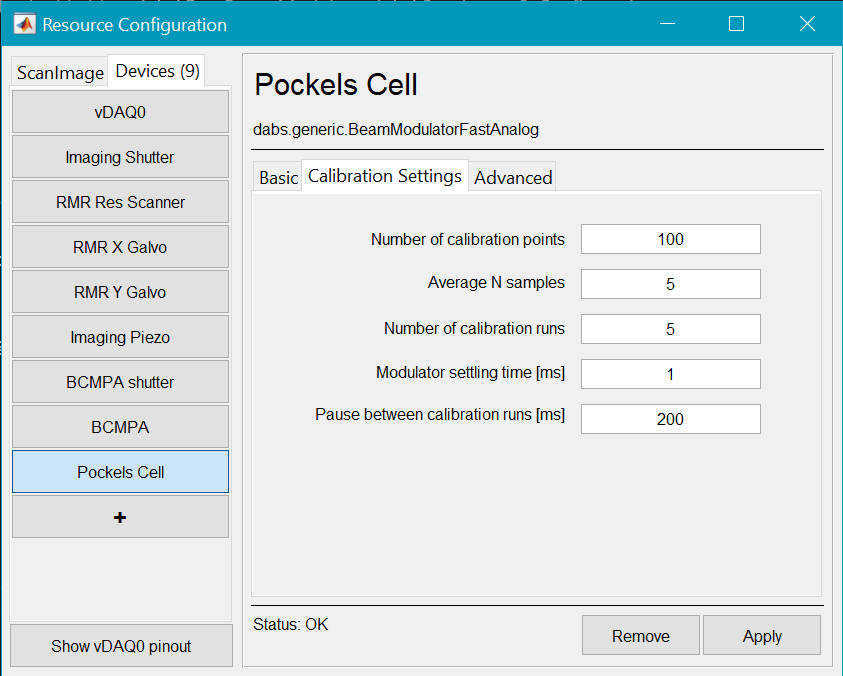Switch to the ScanImage tab

60,73
